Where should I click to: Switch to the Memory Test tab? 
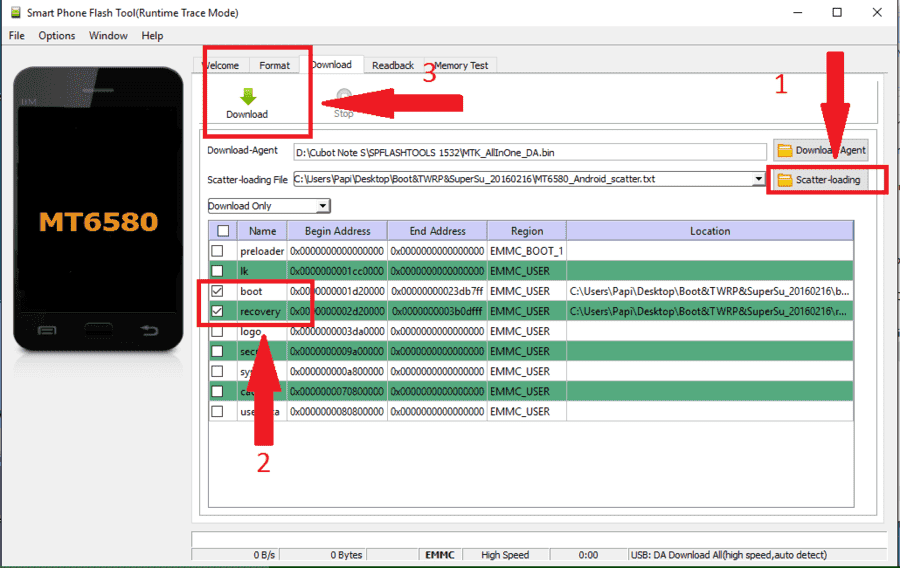click(x=461, y=65)
